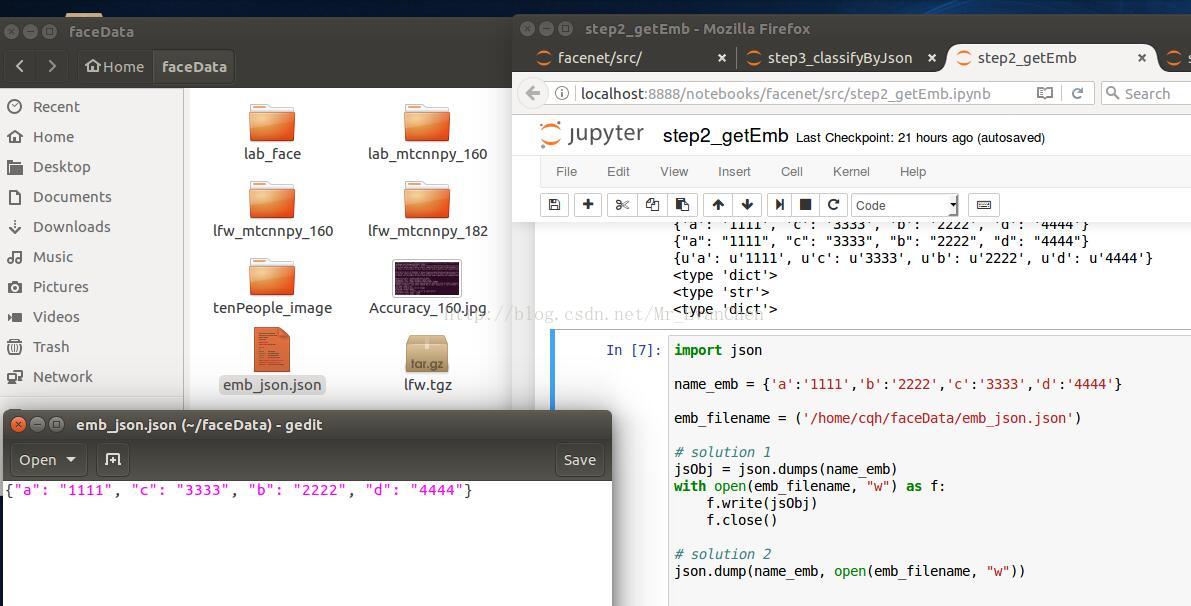Insert cell below using plus icon
The image size is (1191, 606).
(588, 205)
